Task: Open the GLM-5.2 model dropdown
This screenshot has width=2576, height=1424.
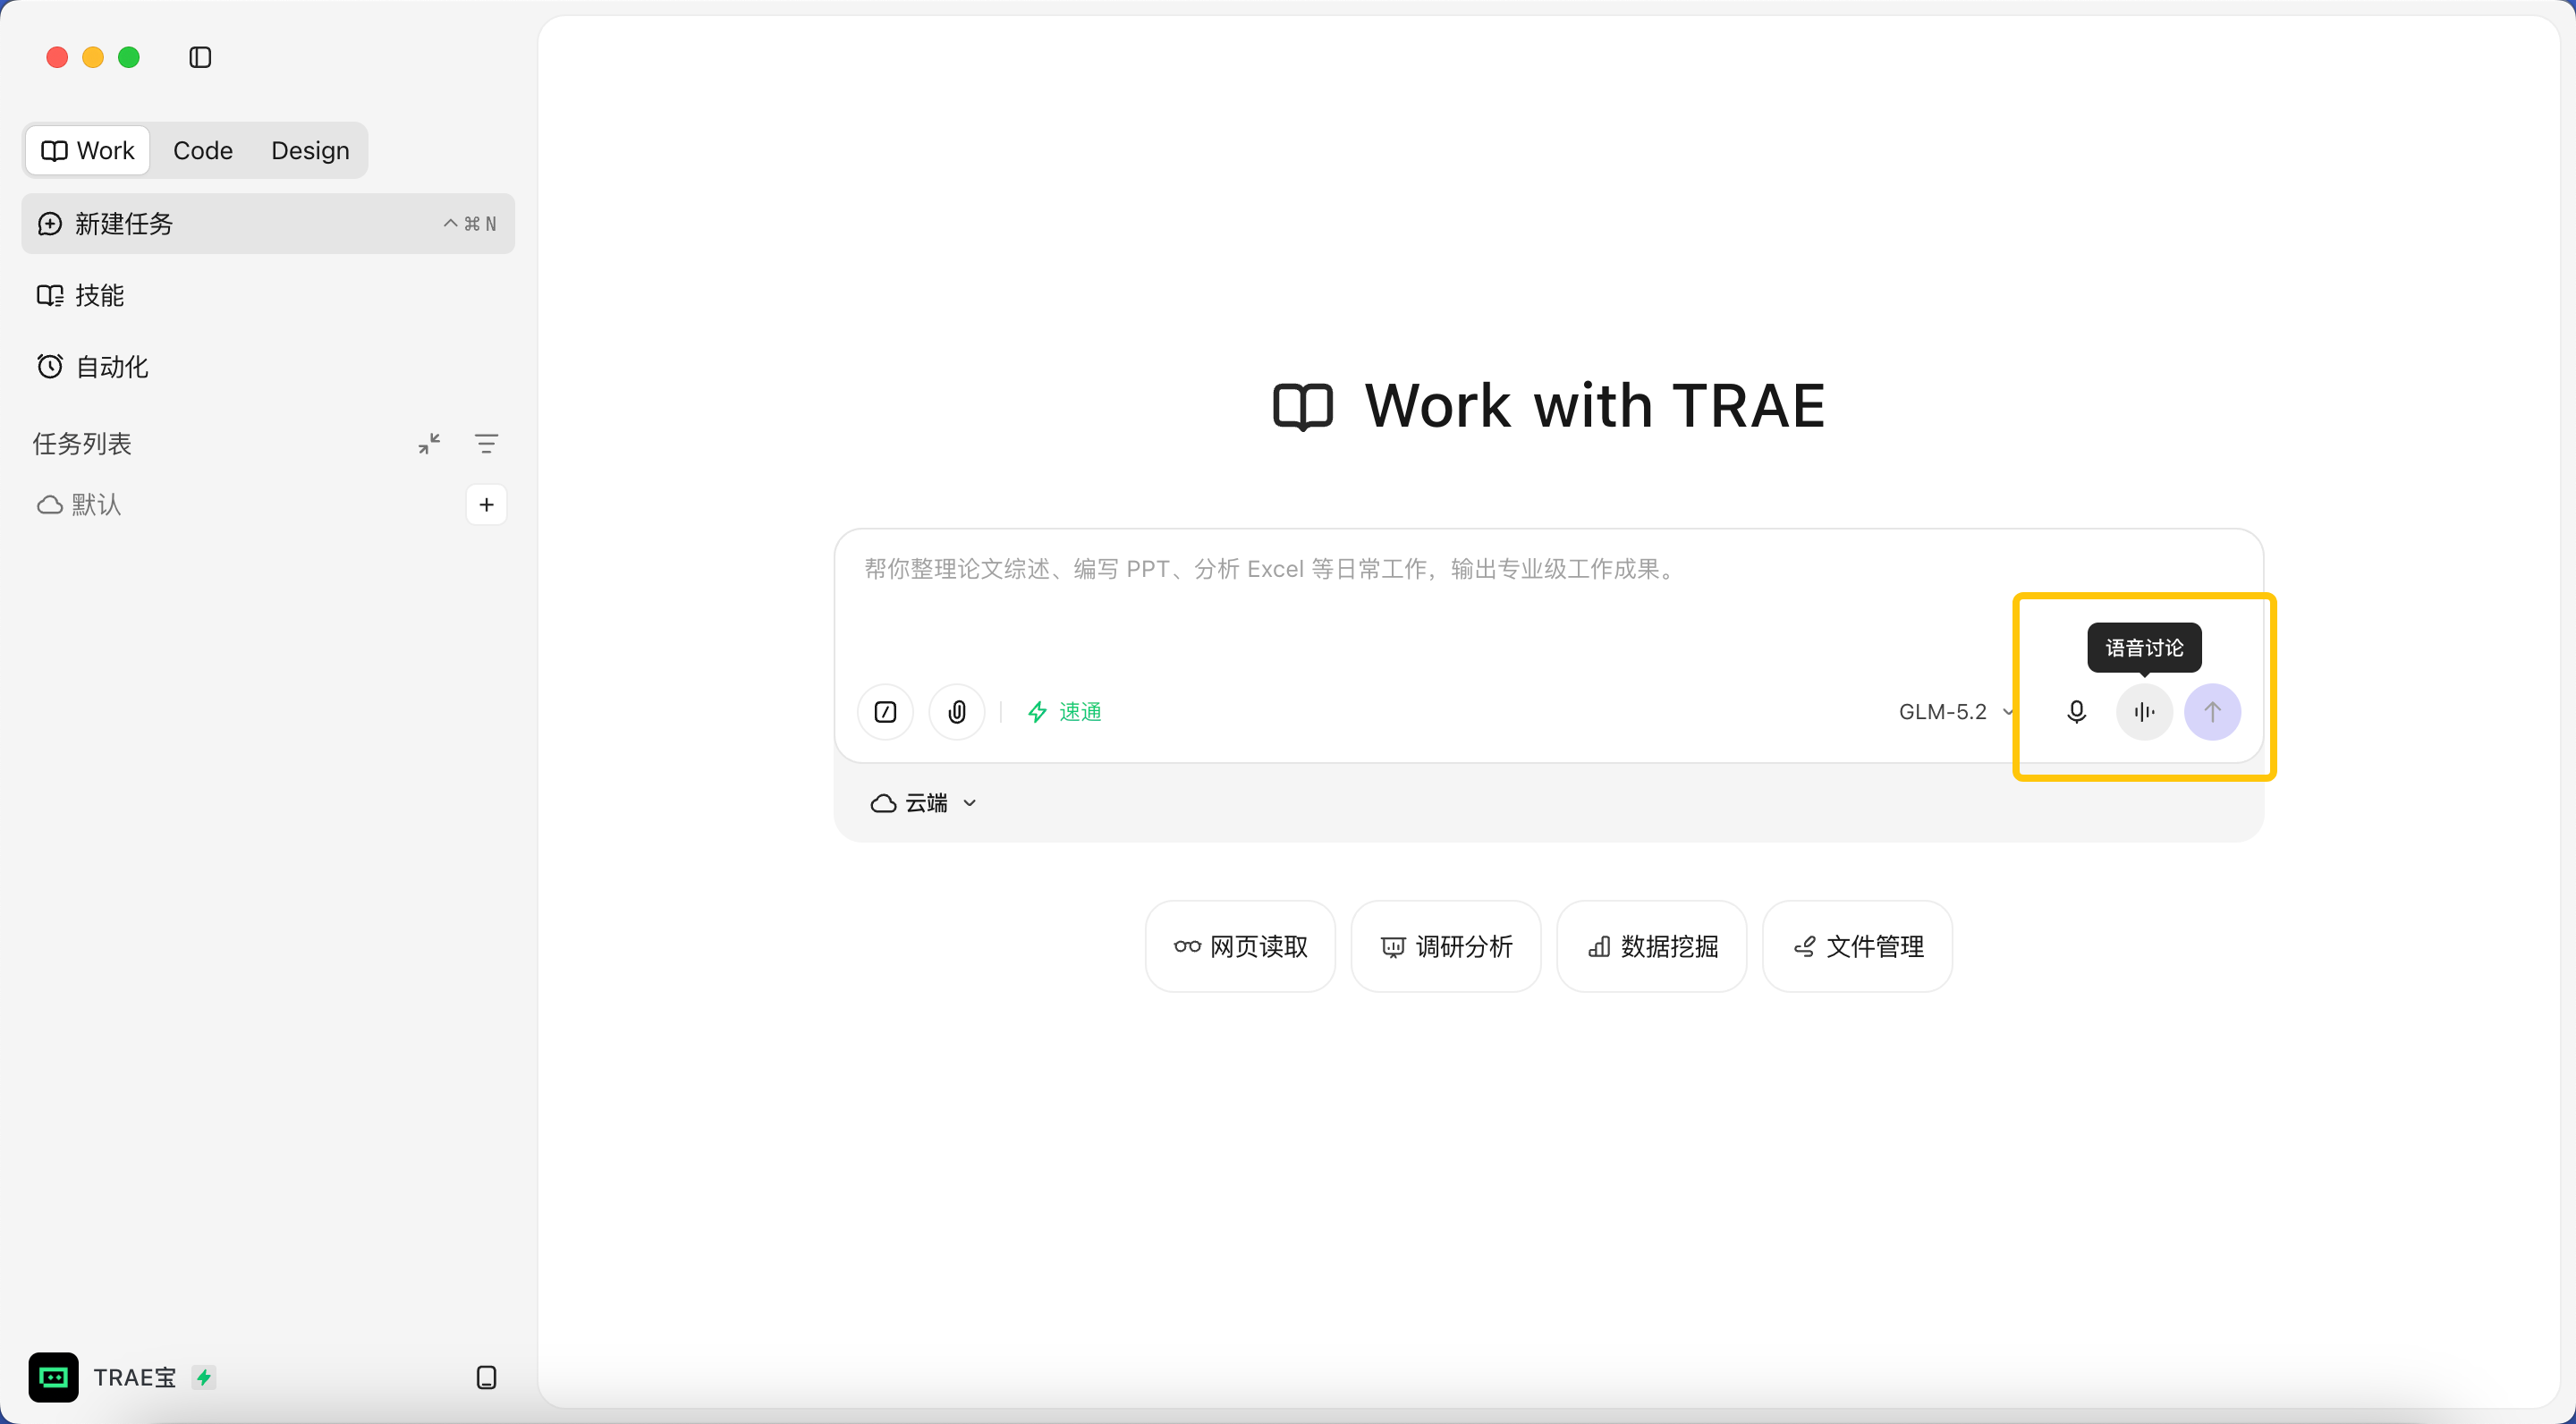Action: click(x=1955, y=712)
